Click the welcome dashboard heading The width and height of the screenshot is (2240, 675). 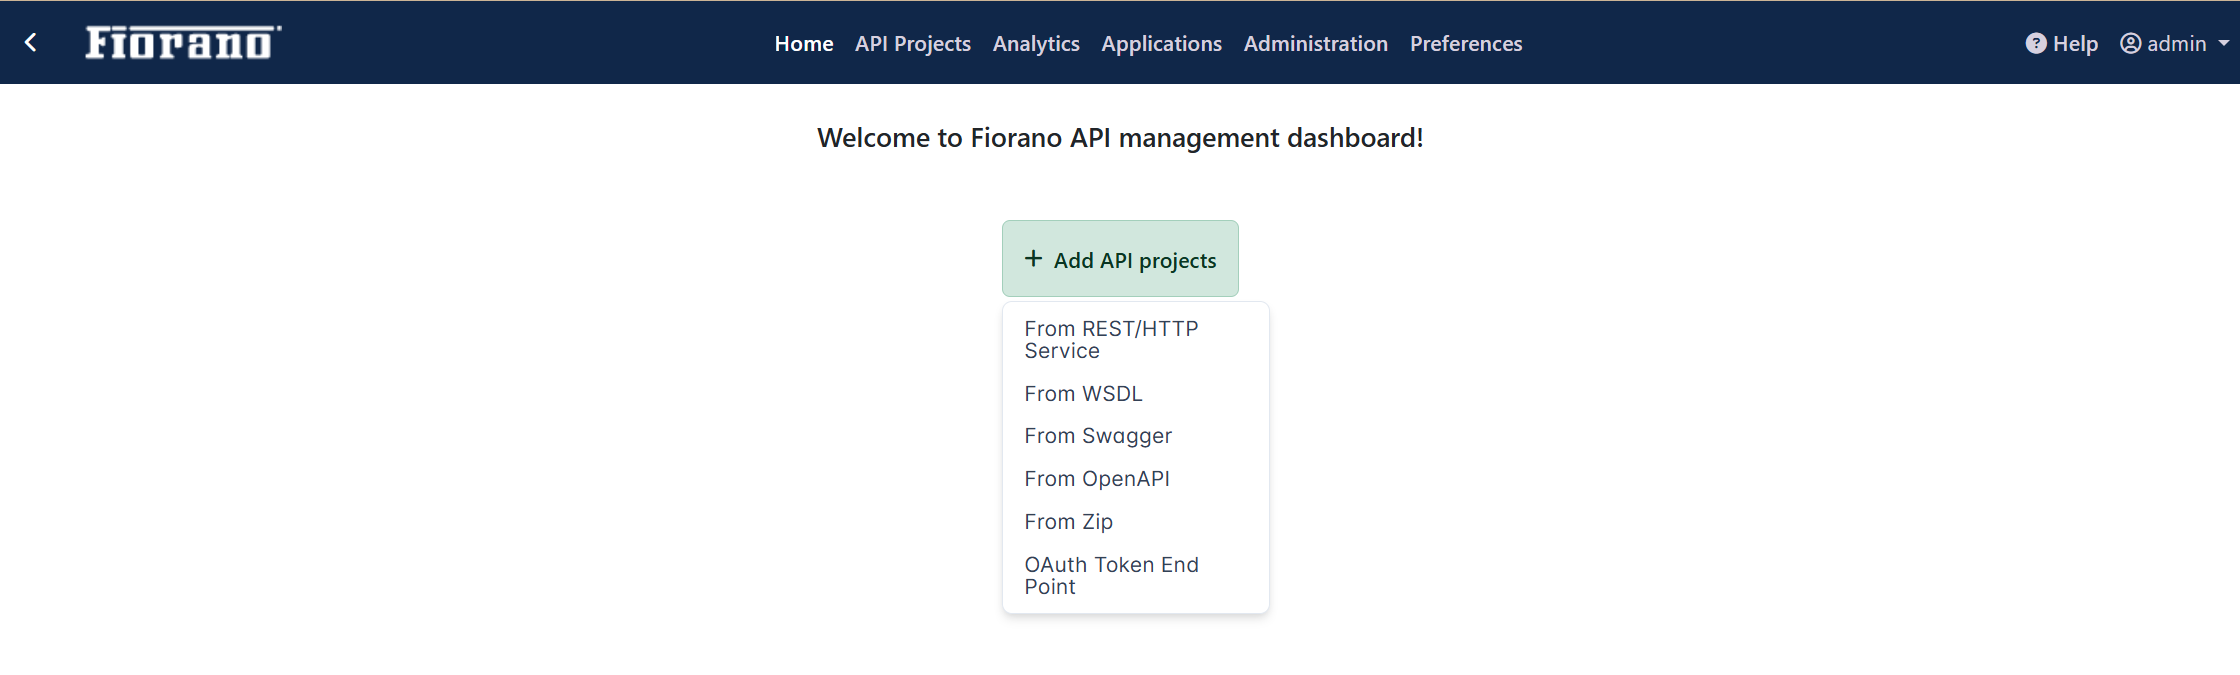pos(1120,138)
